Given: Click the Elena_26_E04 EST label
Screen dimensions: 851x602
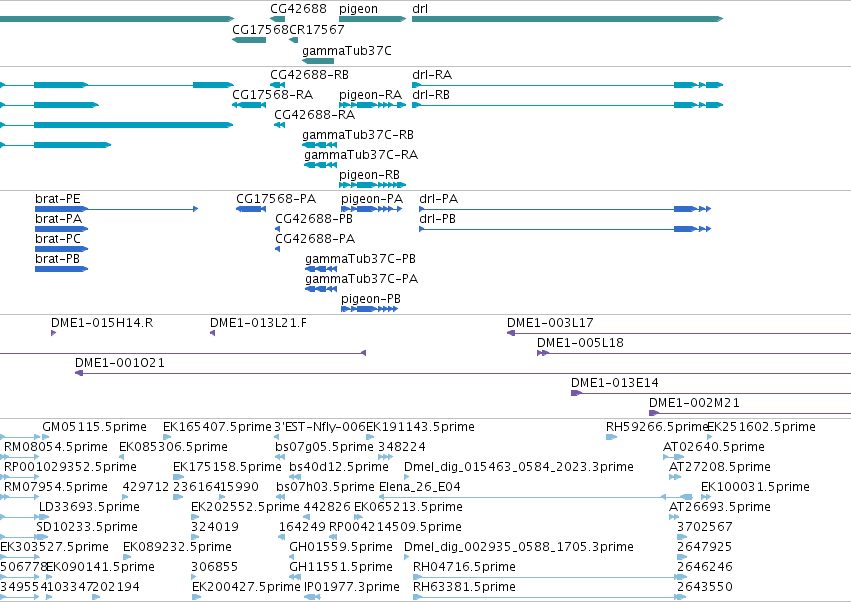Looking at the screenshot, I should [x=420, y=487].
